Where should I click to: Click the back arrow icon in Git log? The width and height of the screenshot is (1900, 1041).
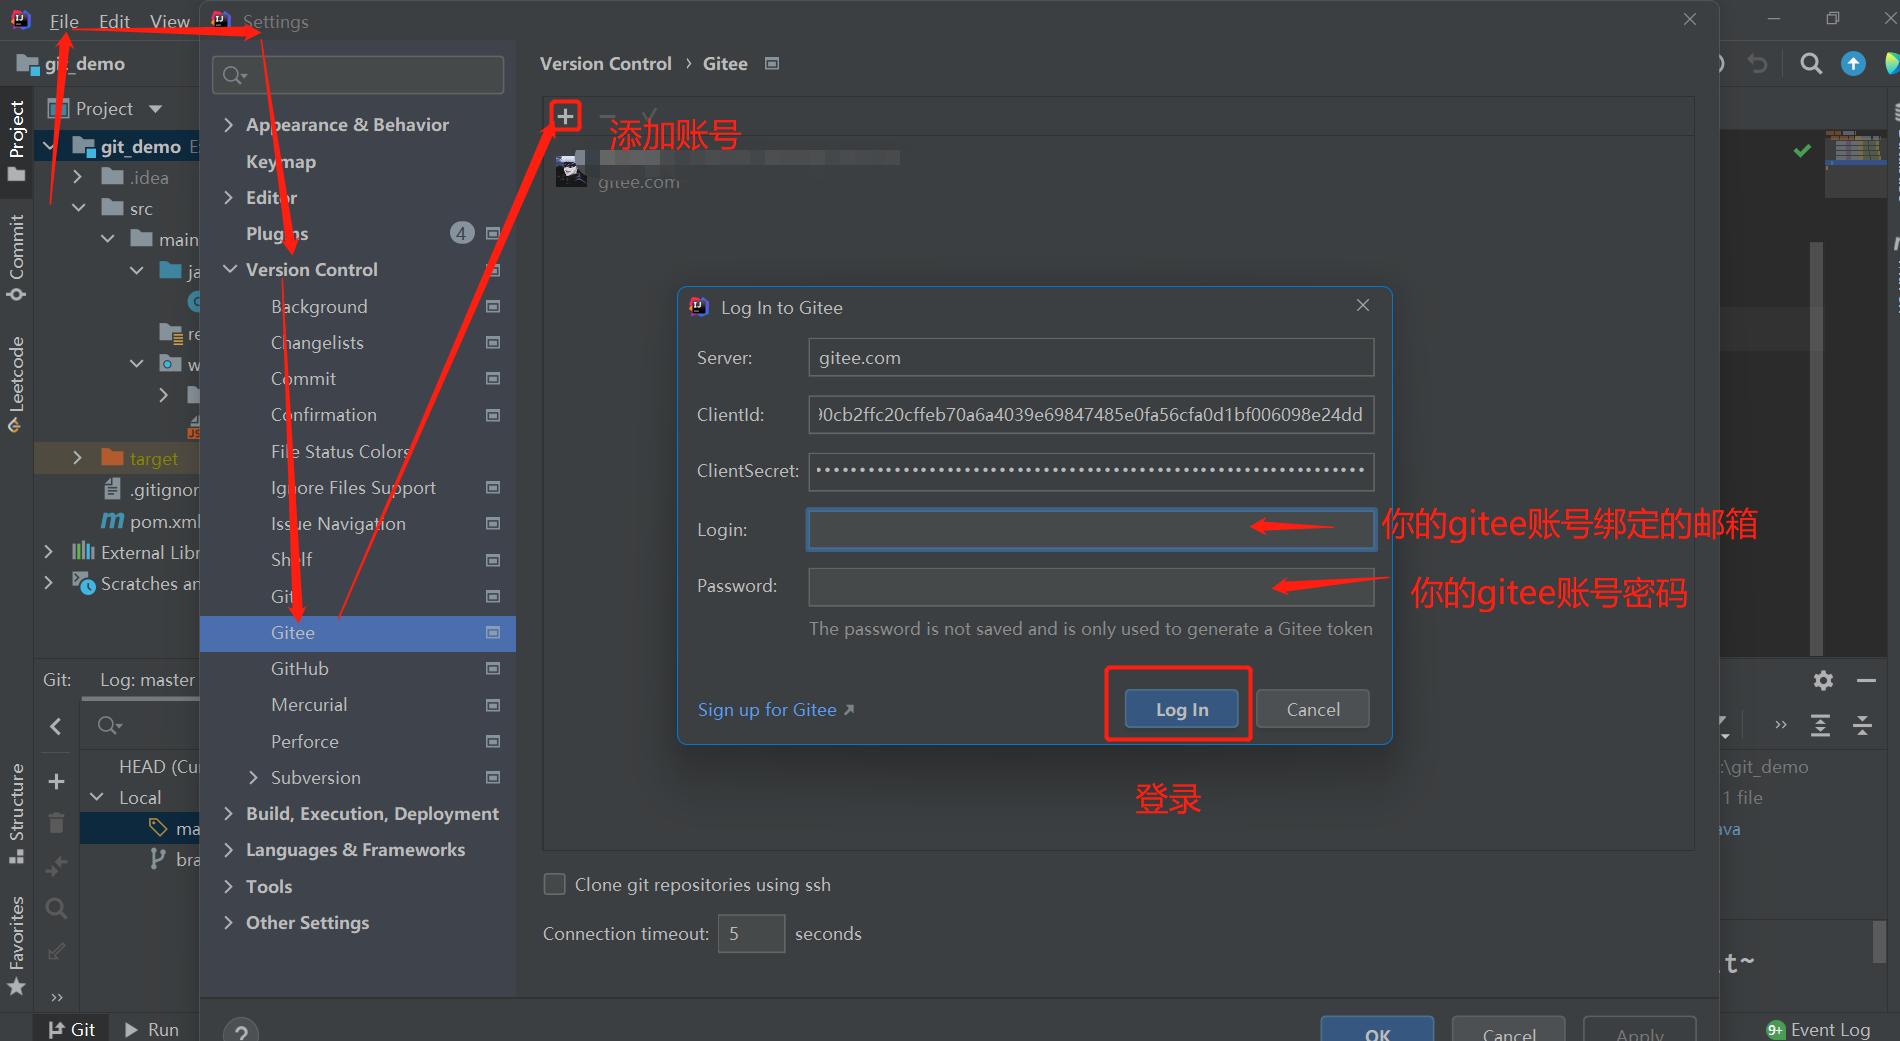[x=56, y=726]
